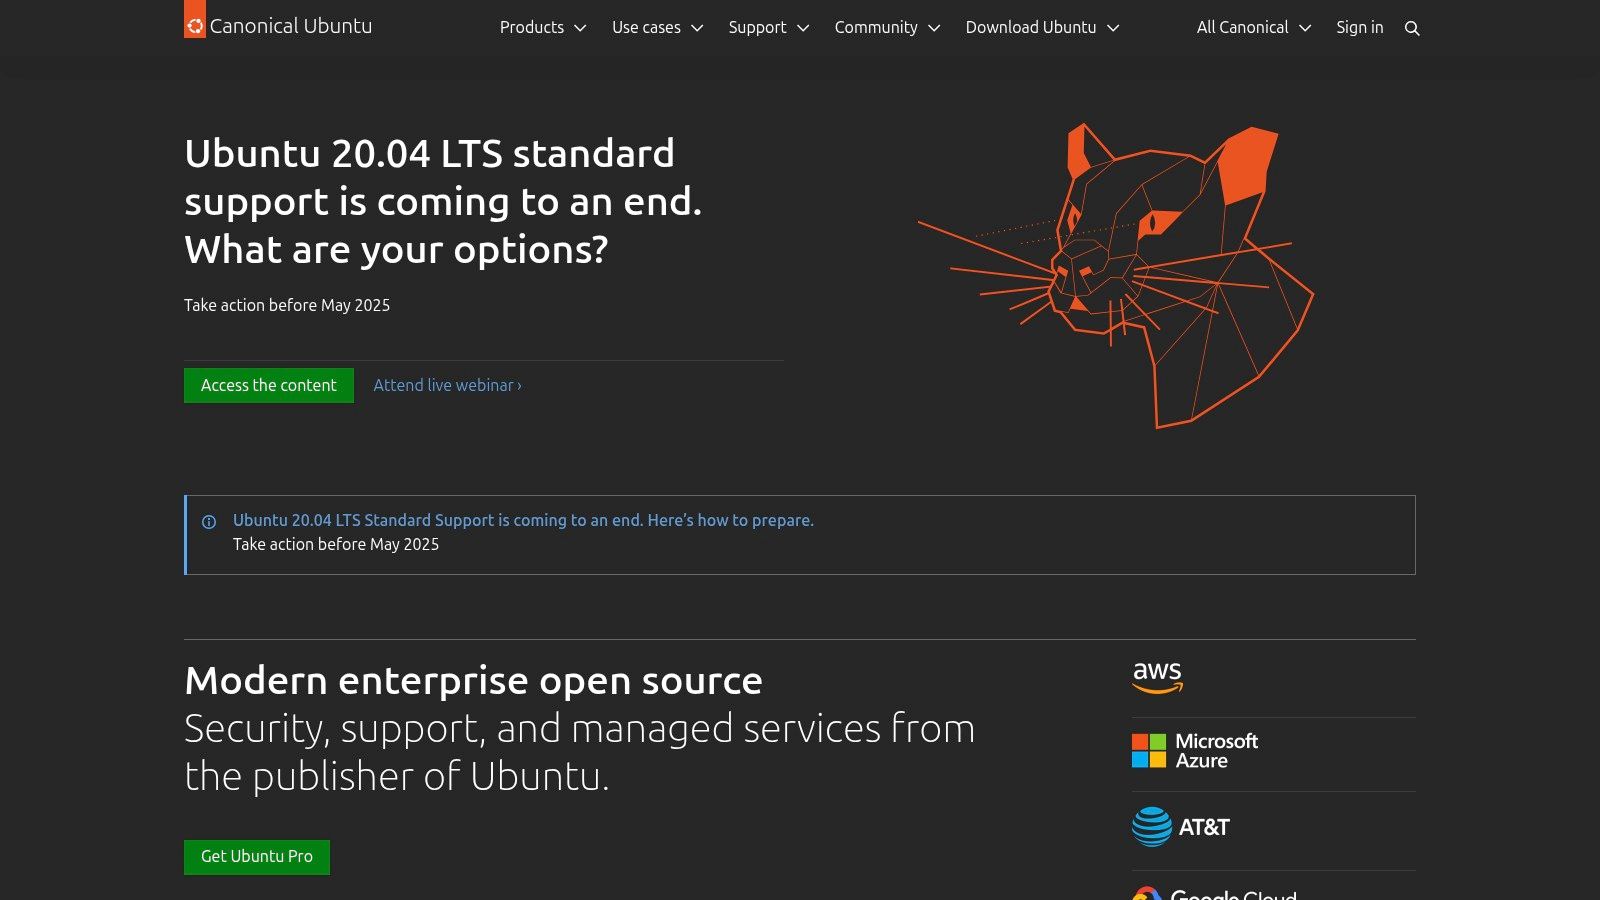This screenshot has width=1600, height=900.
Task: Open the Products menu
Action: 543,28
